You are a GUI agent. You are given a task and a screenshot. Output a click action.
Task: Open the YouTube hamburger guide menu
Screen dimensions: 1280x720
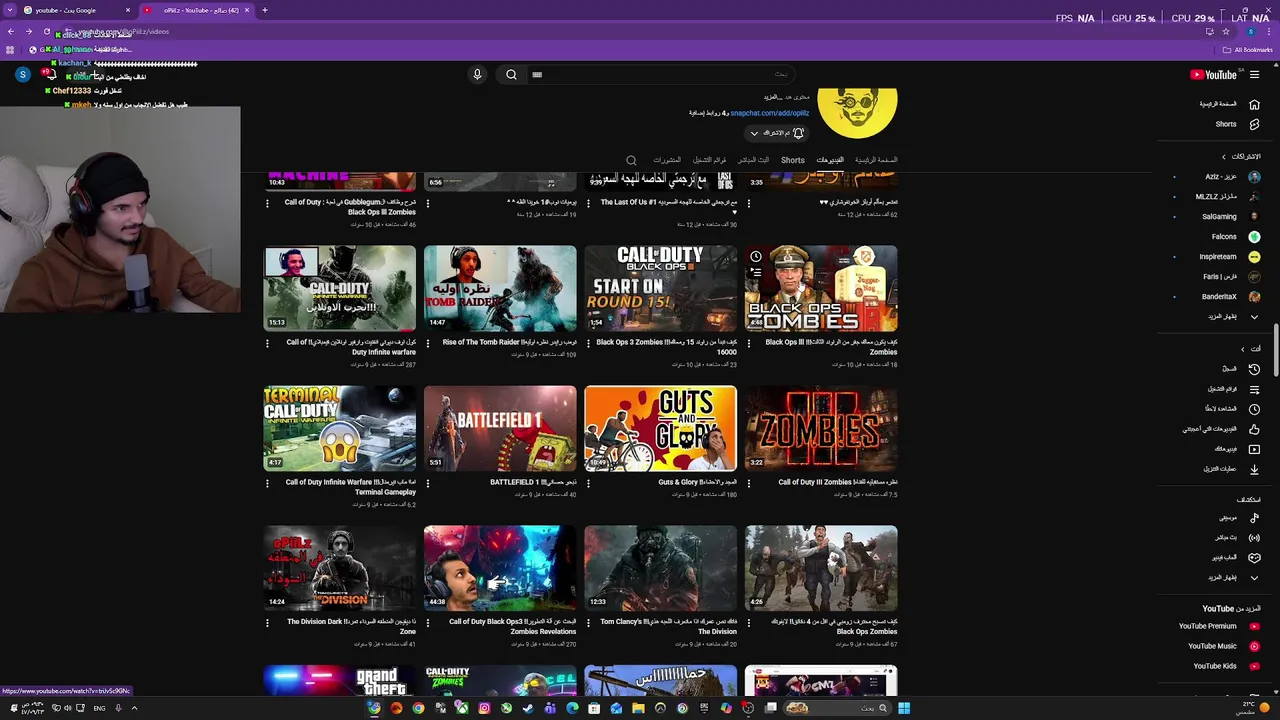(1254, 75)
